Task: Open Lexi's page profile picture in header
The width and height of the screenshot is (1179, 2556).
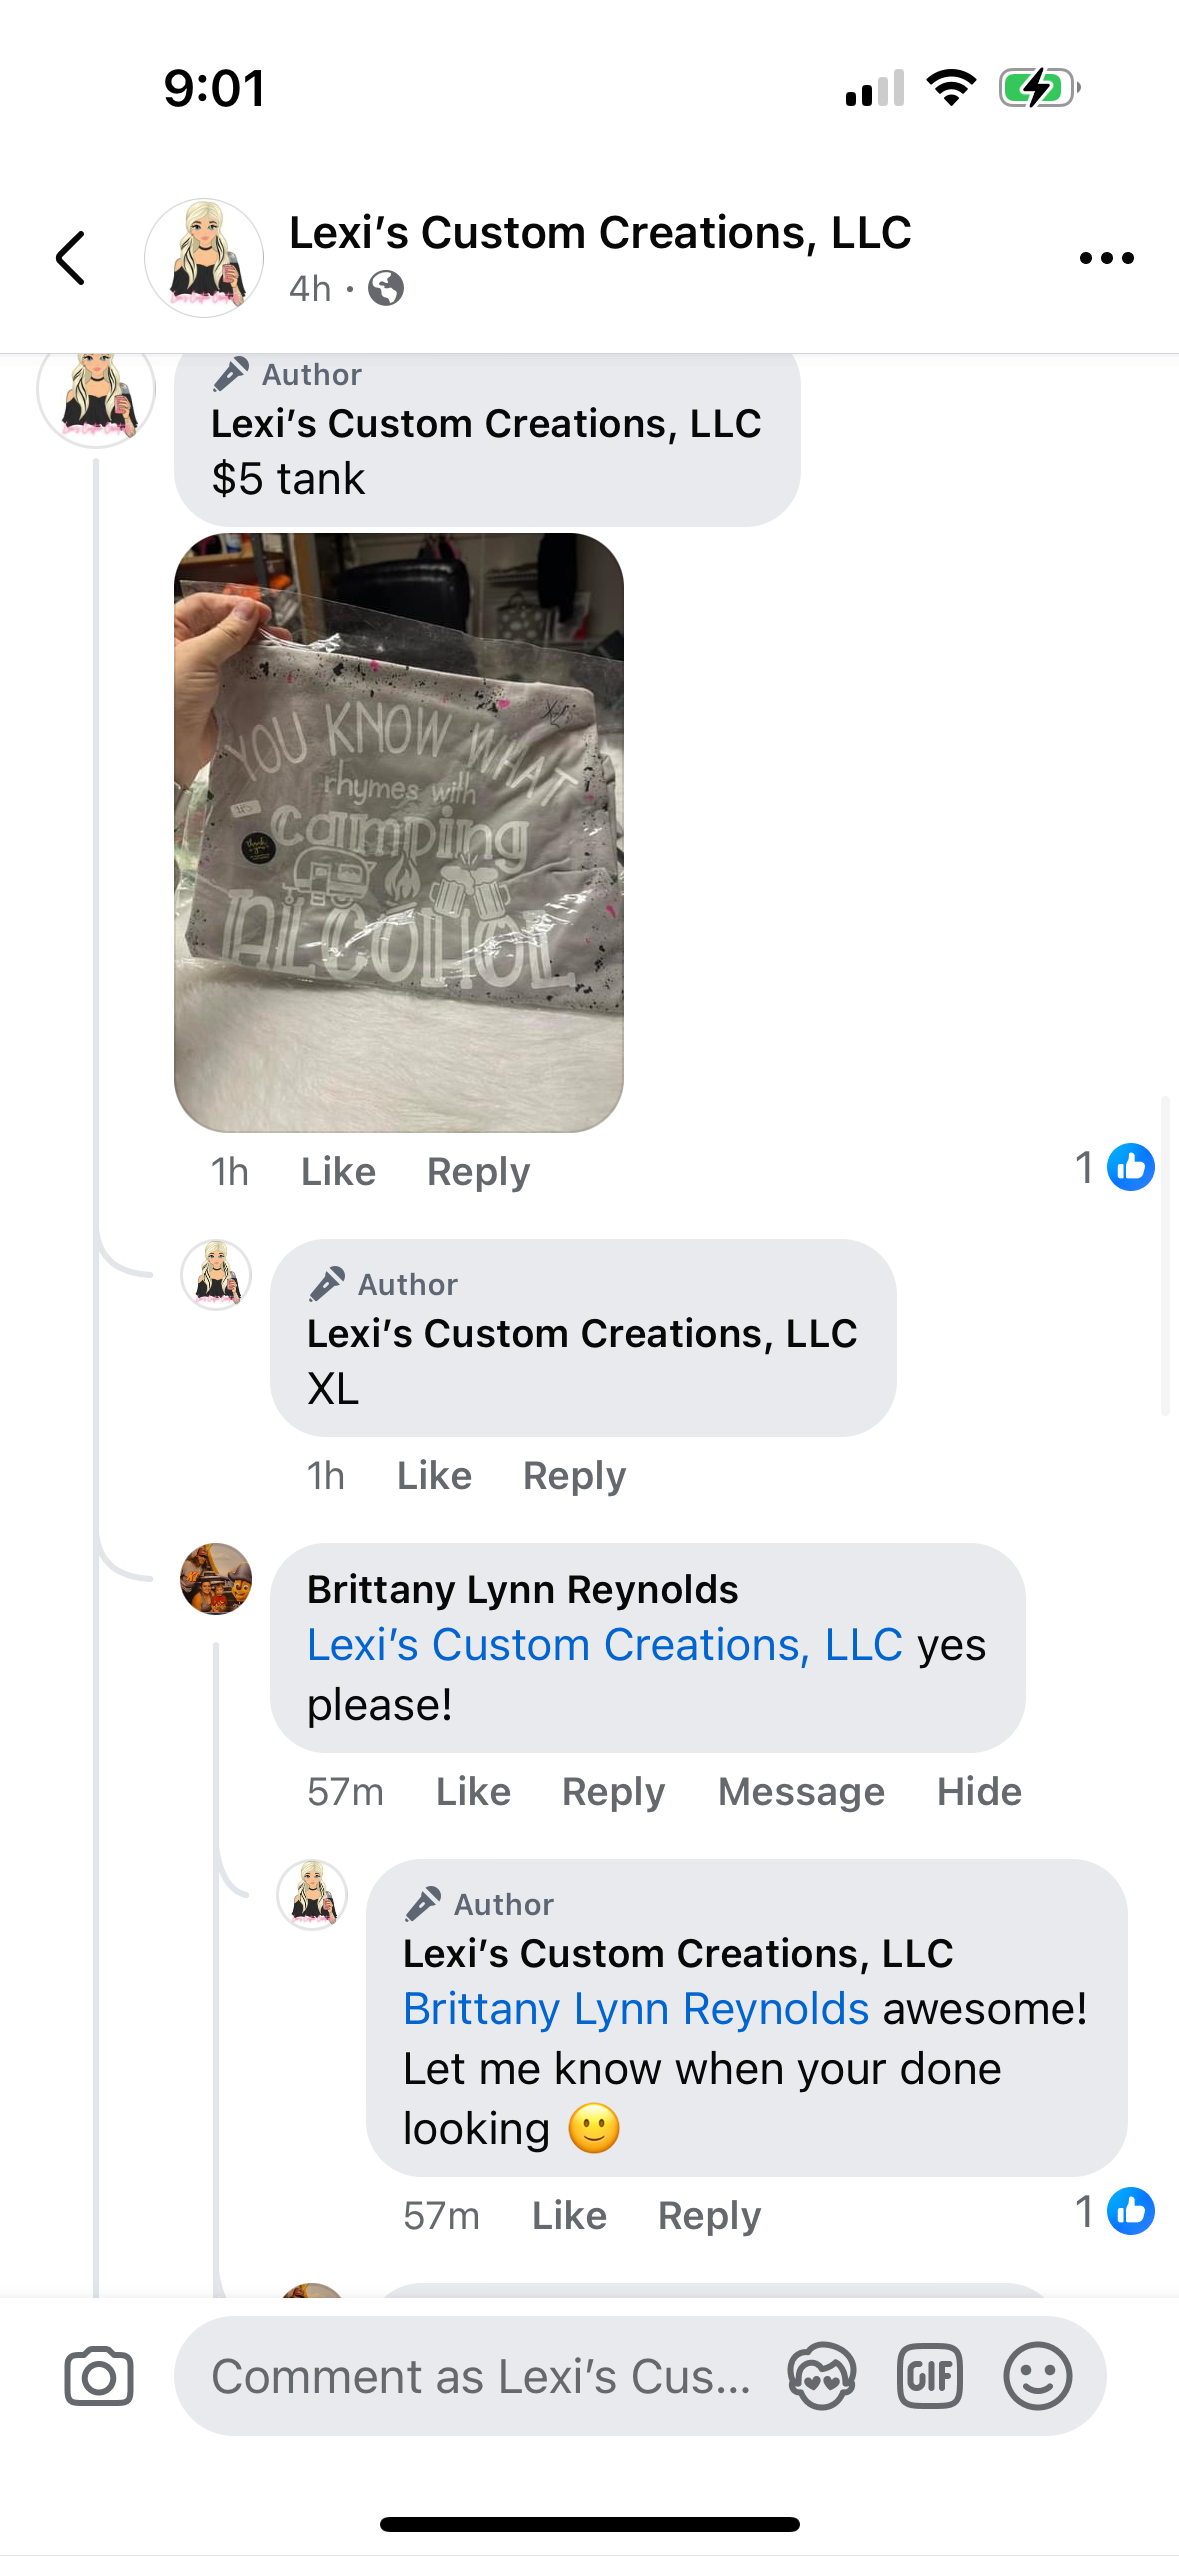Action: 204,258
